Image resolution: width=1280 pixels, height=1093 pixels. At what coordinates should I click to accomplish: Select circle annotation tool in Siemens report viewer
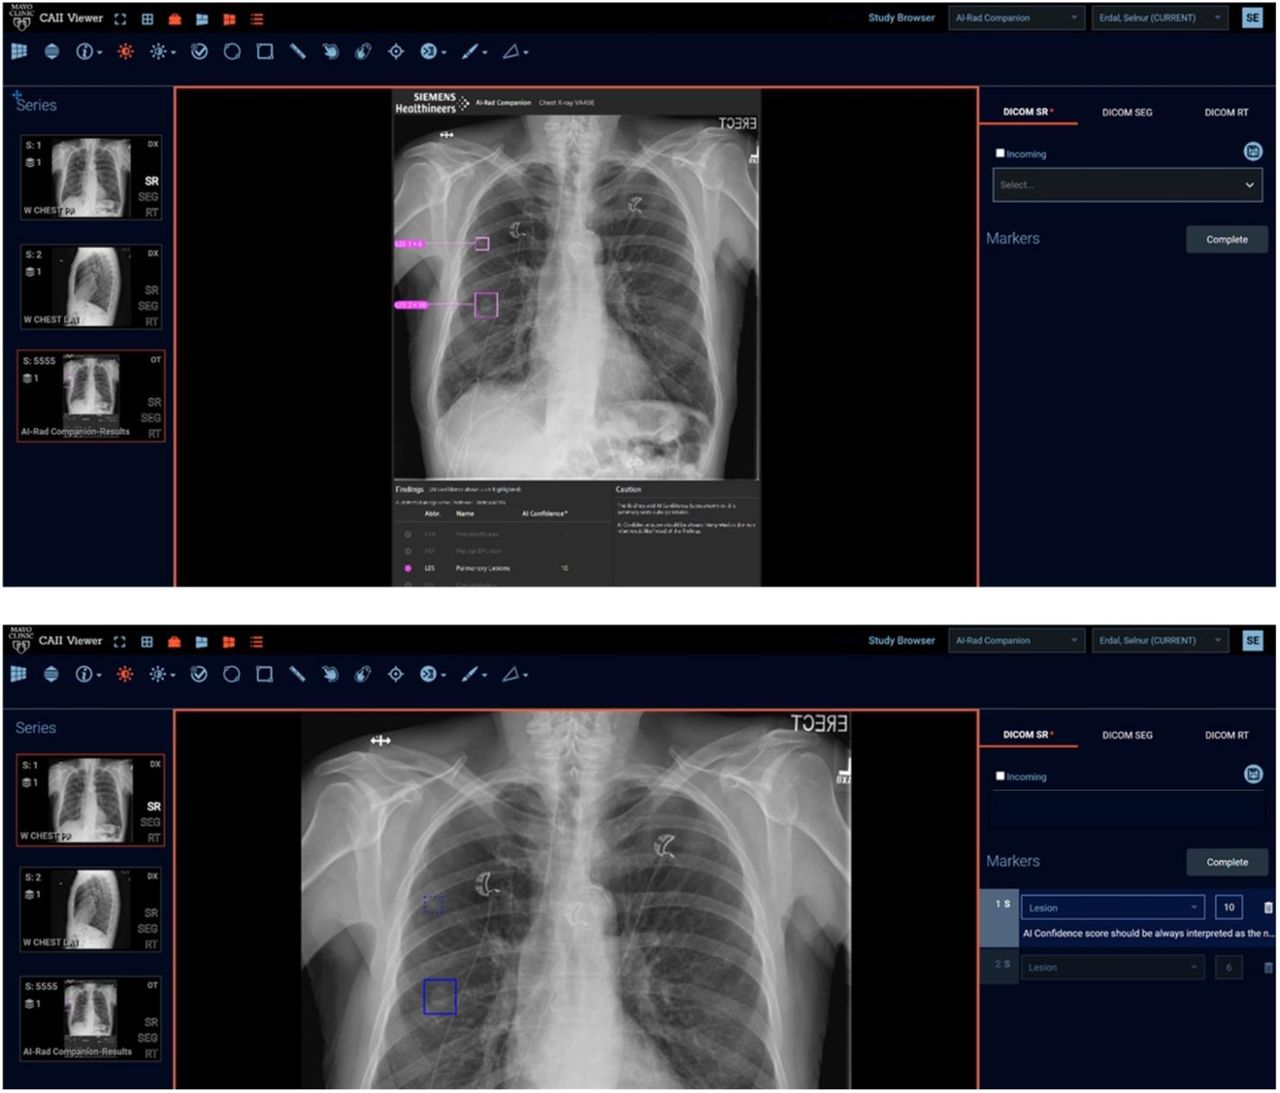232,51
